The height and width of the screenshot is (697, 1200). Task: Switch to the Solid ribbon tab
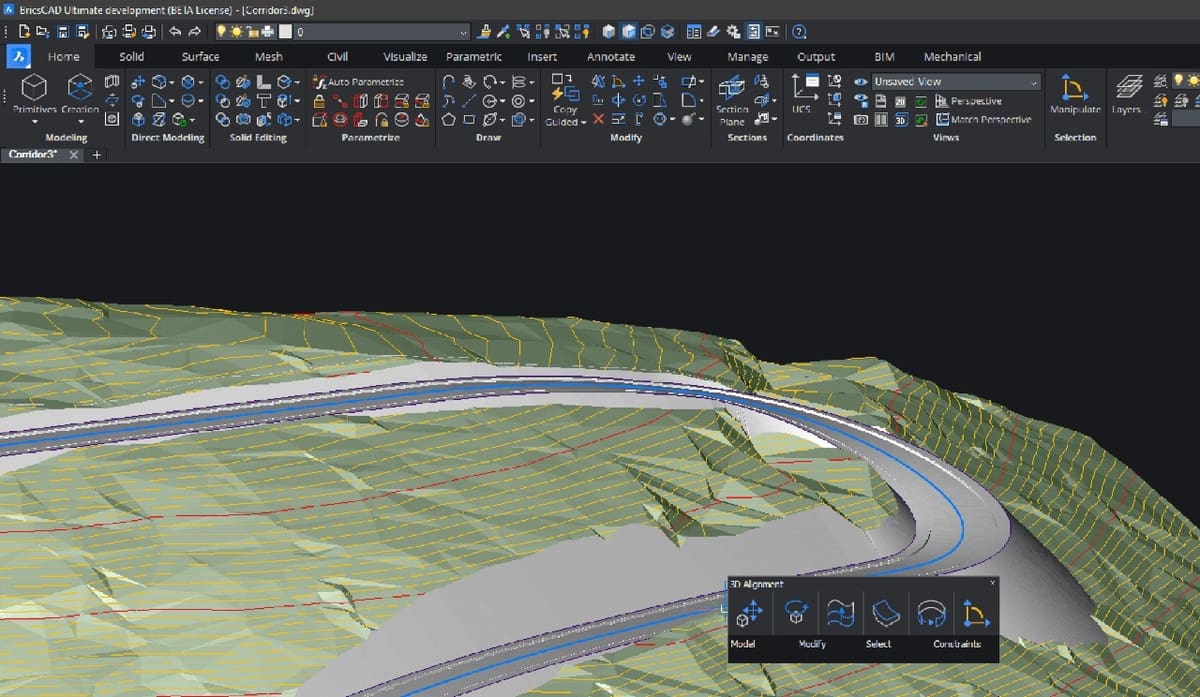[x=131, y=57]
